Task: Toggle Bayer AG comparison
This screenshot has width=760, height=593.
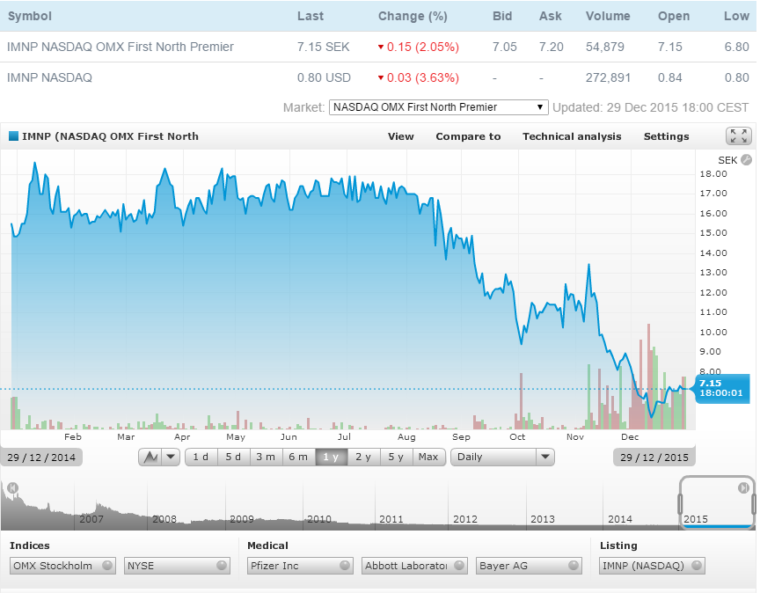Action: 529,565
